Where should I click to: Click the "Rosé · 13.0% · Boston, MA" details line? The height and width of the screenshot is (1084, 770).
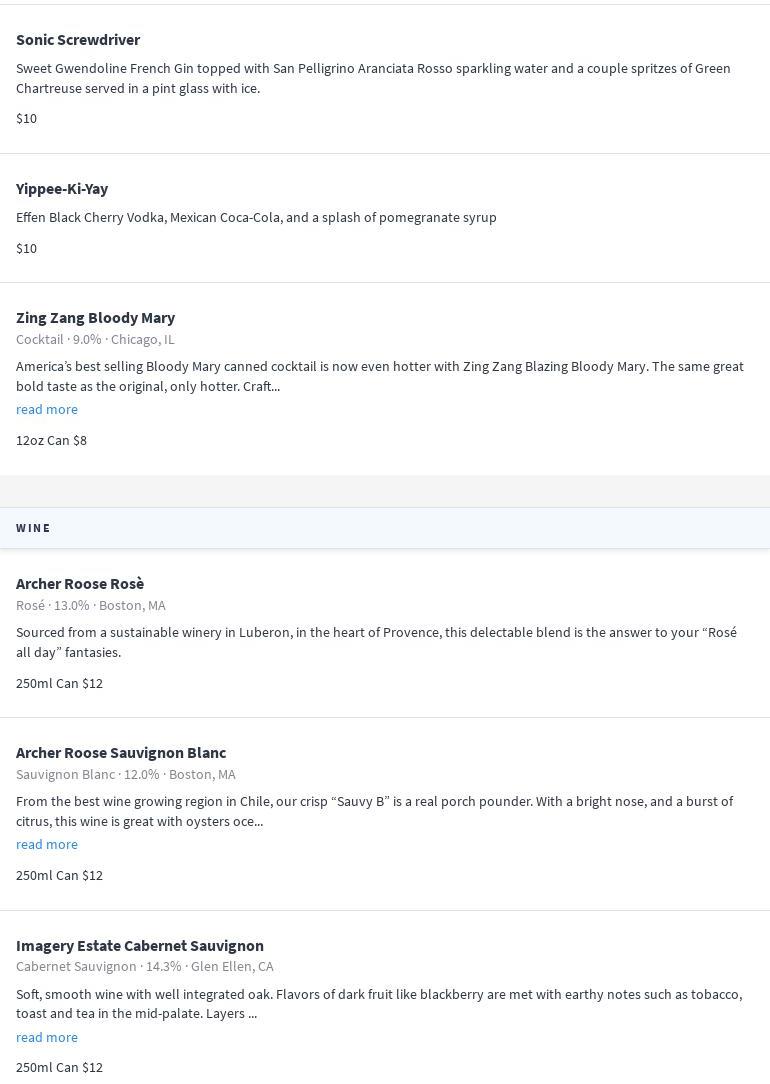tap(91, 605)
